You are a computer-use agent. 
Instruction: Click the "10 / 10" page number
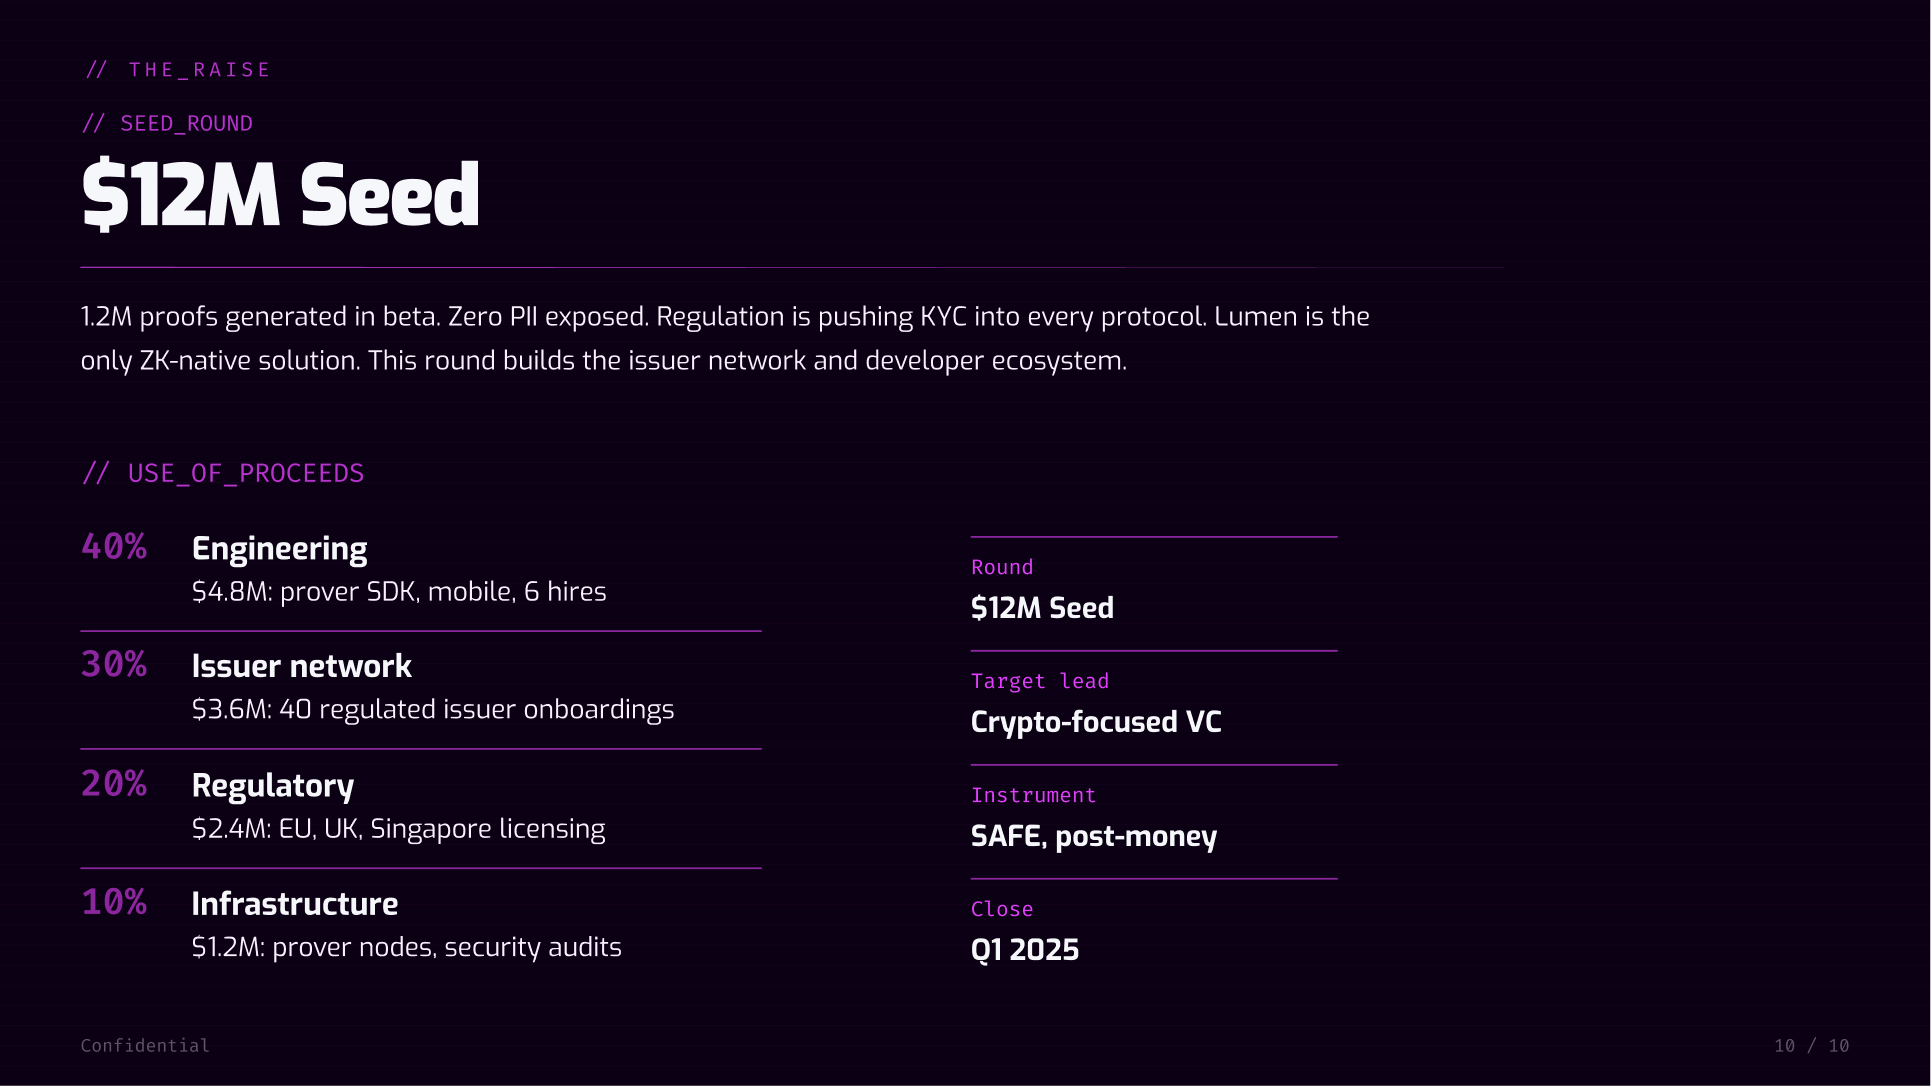(1811, 1046)
